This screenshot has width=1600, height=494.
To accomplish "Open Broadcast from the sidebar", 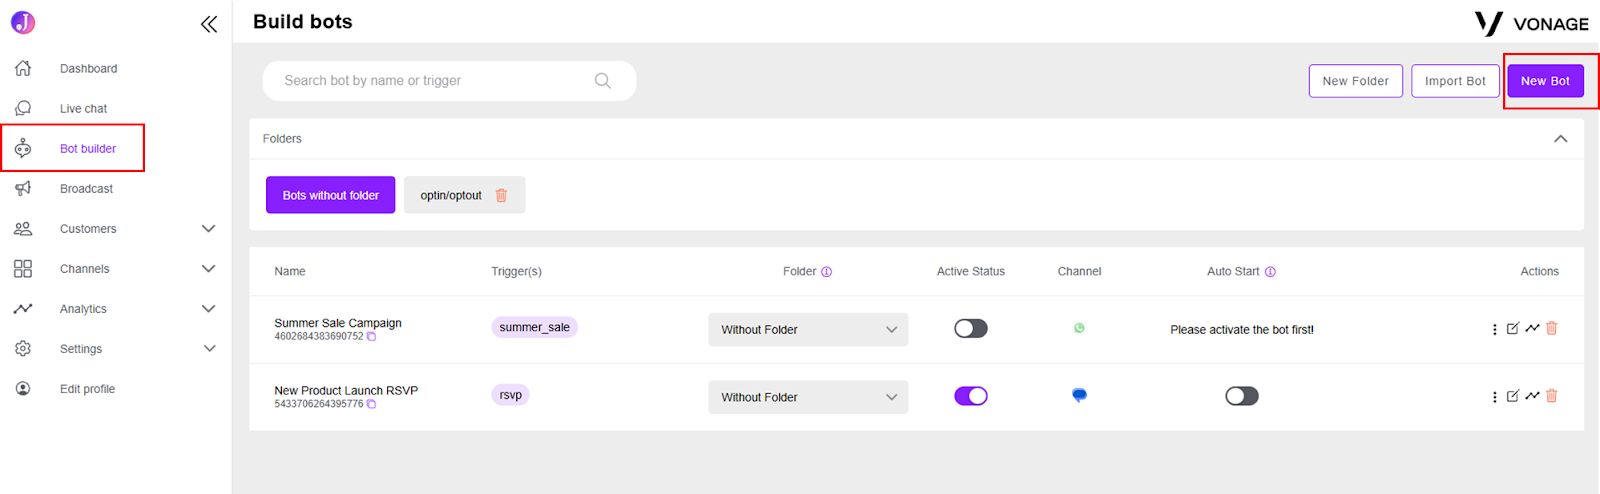I will click(x=86, y=189).
